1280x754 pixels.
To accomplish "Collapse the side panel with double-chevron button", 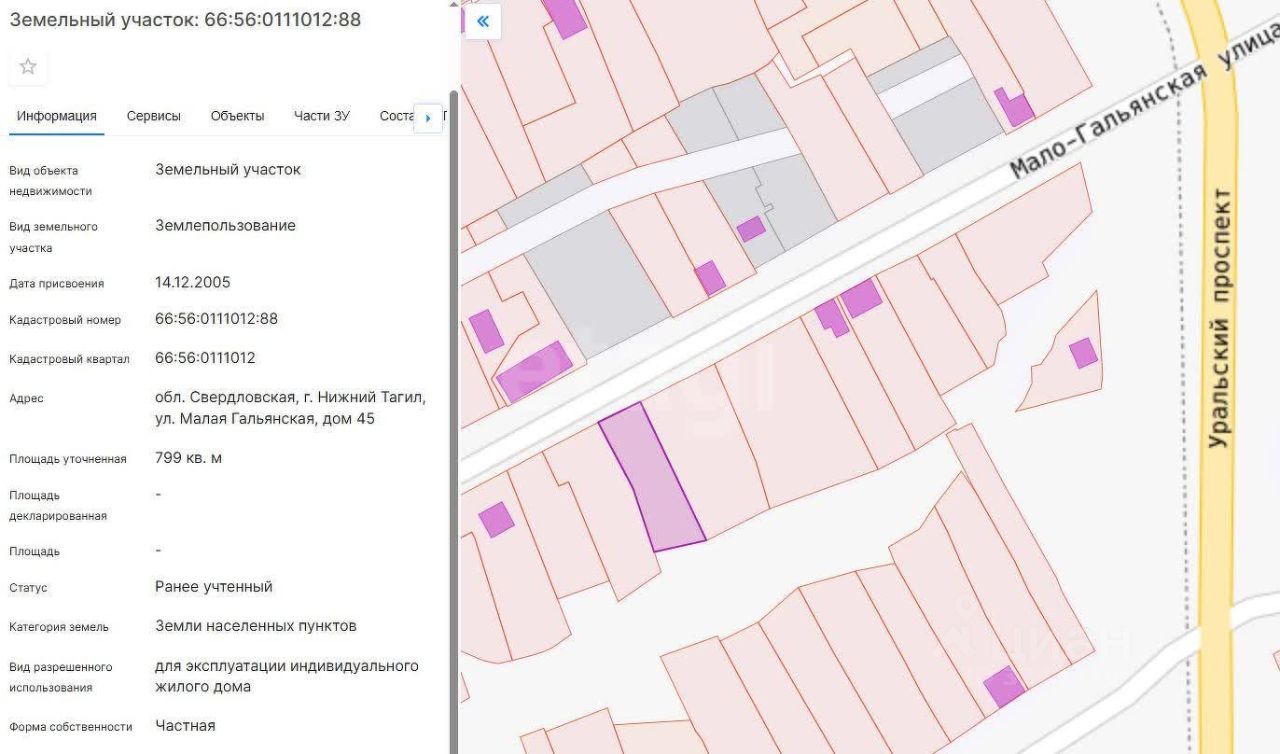I will pos(483,21).
